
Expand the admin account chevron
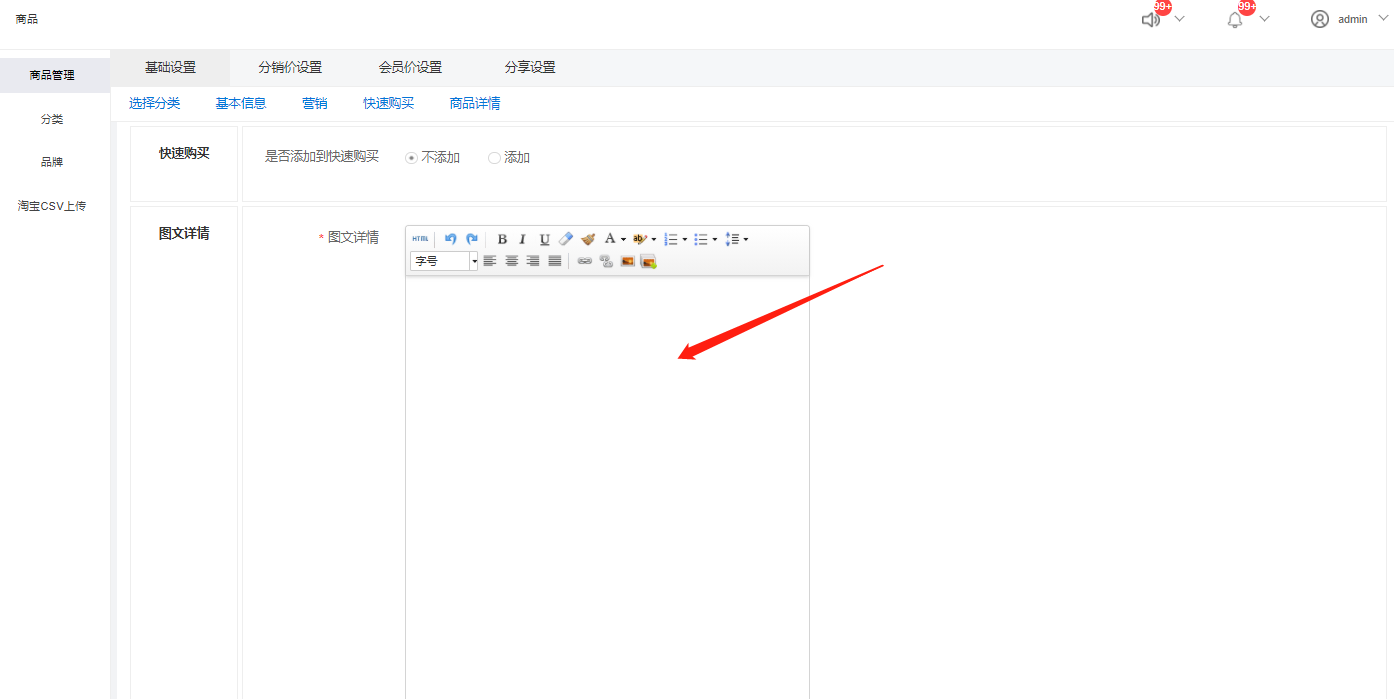(x=1384, y=19)
